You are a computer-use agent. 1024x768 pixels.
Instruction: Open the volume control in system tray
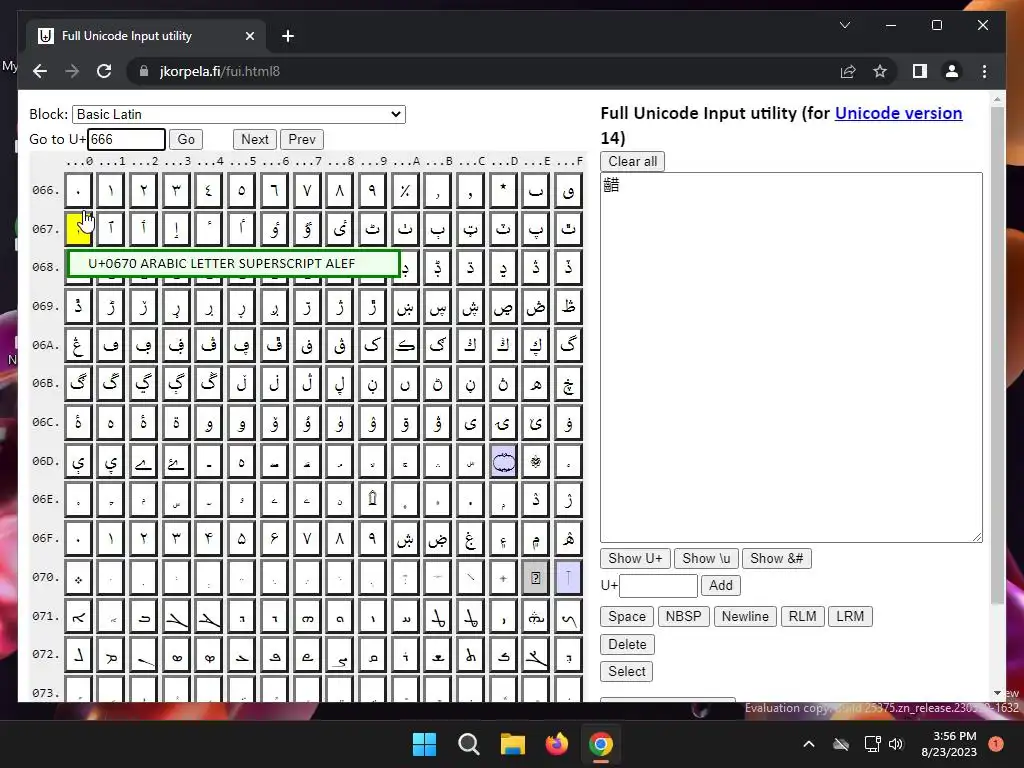tap(896, 744)
